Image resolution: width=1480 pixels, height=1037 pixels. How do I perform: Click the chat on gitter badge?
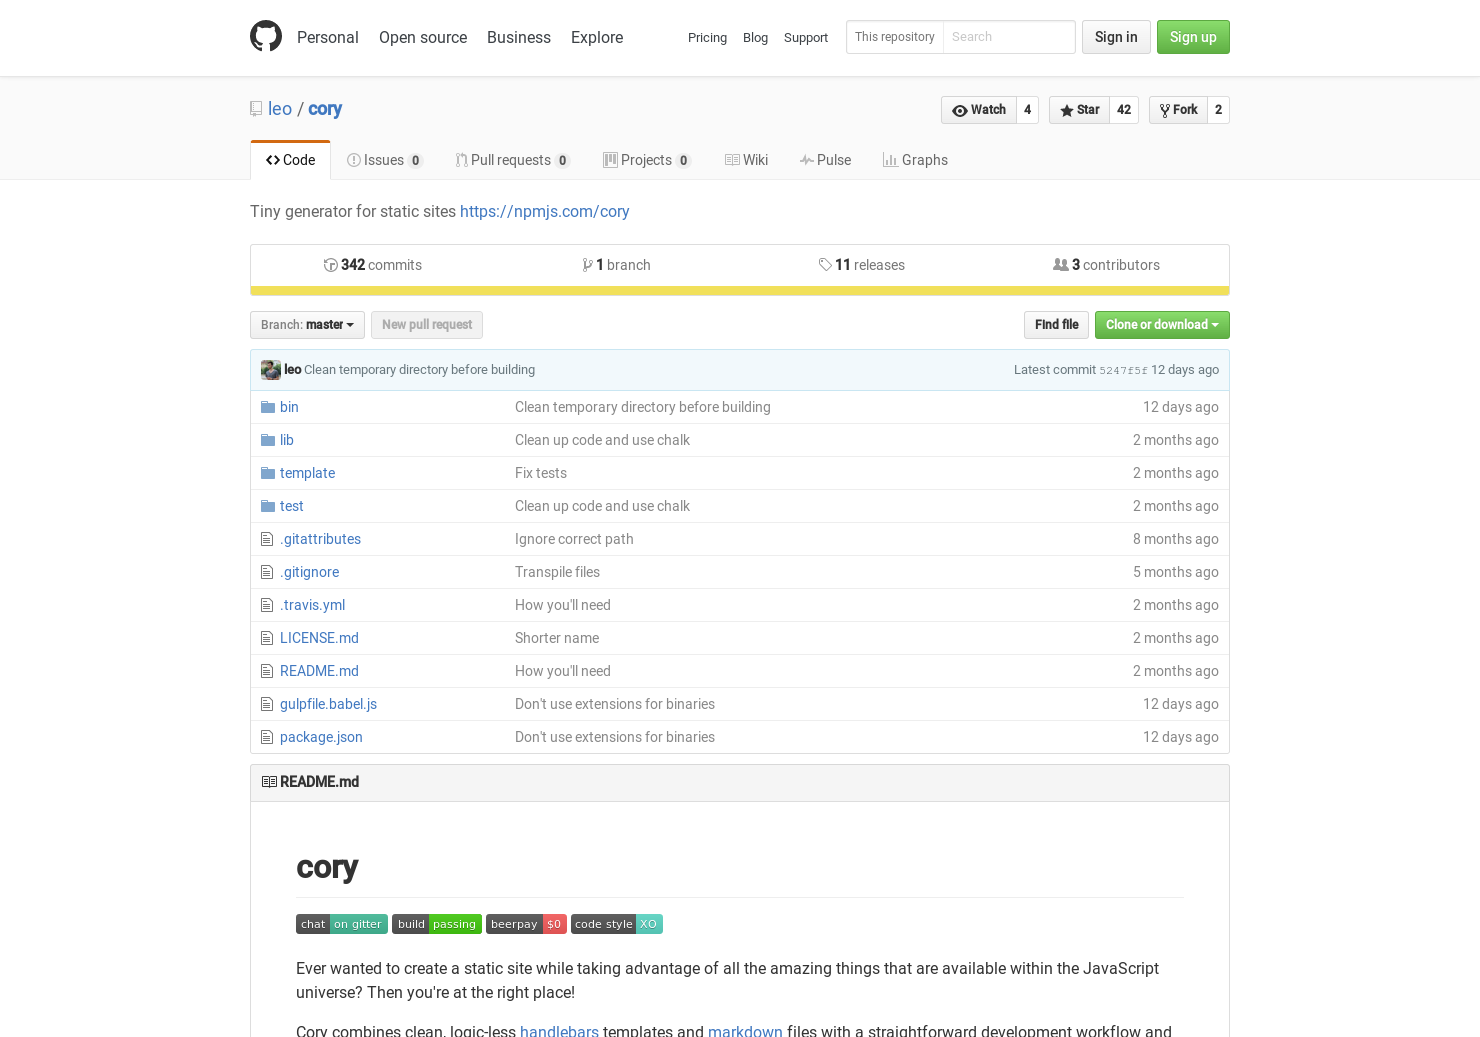click(342, 924)
